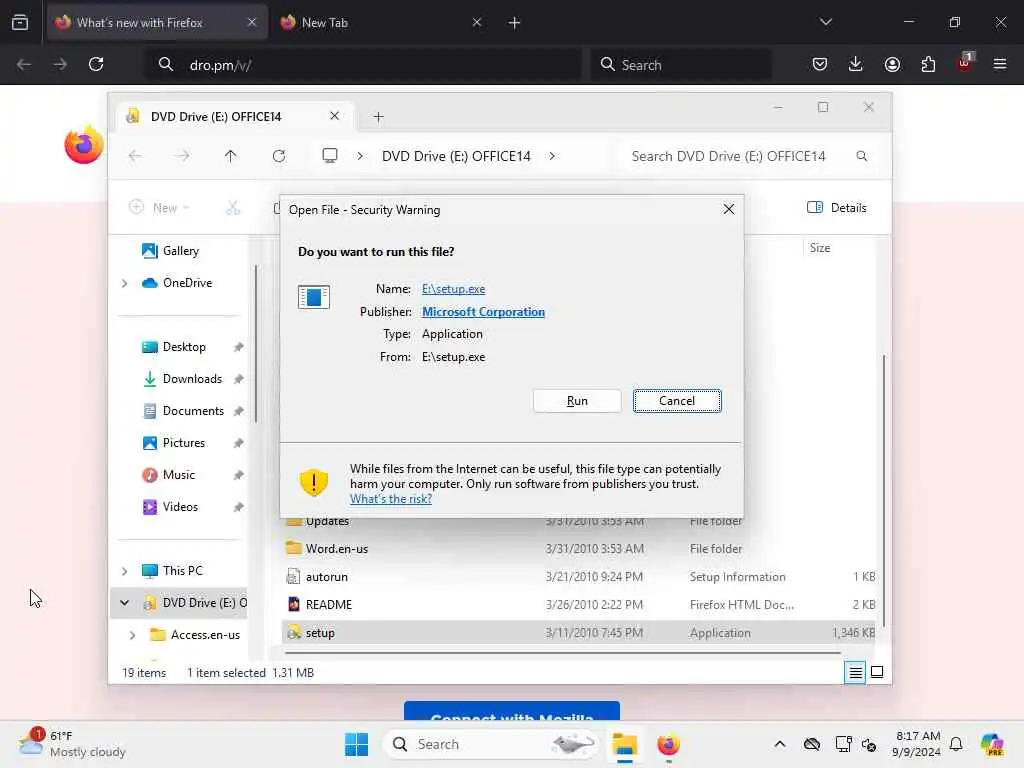Image resolution: width=1024 pixels, height=768 pixels.
Task: Close the Open File Security Warning dialog
Action: click(x=728, y=209)
